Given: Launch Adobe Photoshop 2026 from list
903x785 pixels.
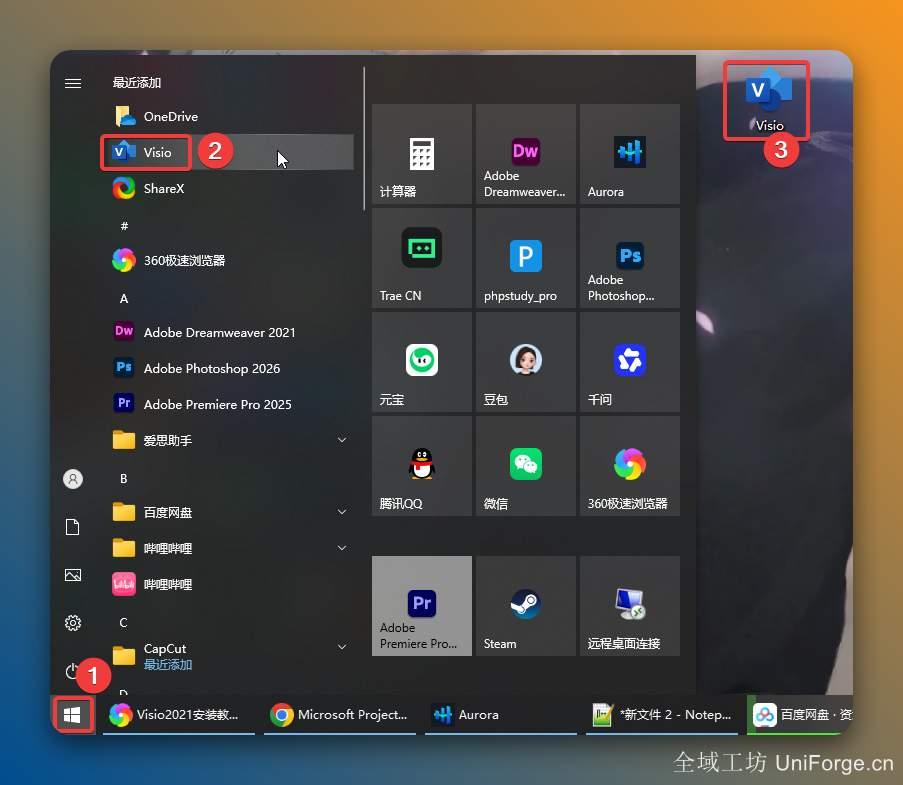Looking at the screenshot, I should (227, 368).
